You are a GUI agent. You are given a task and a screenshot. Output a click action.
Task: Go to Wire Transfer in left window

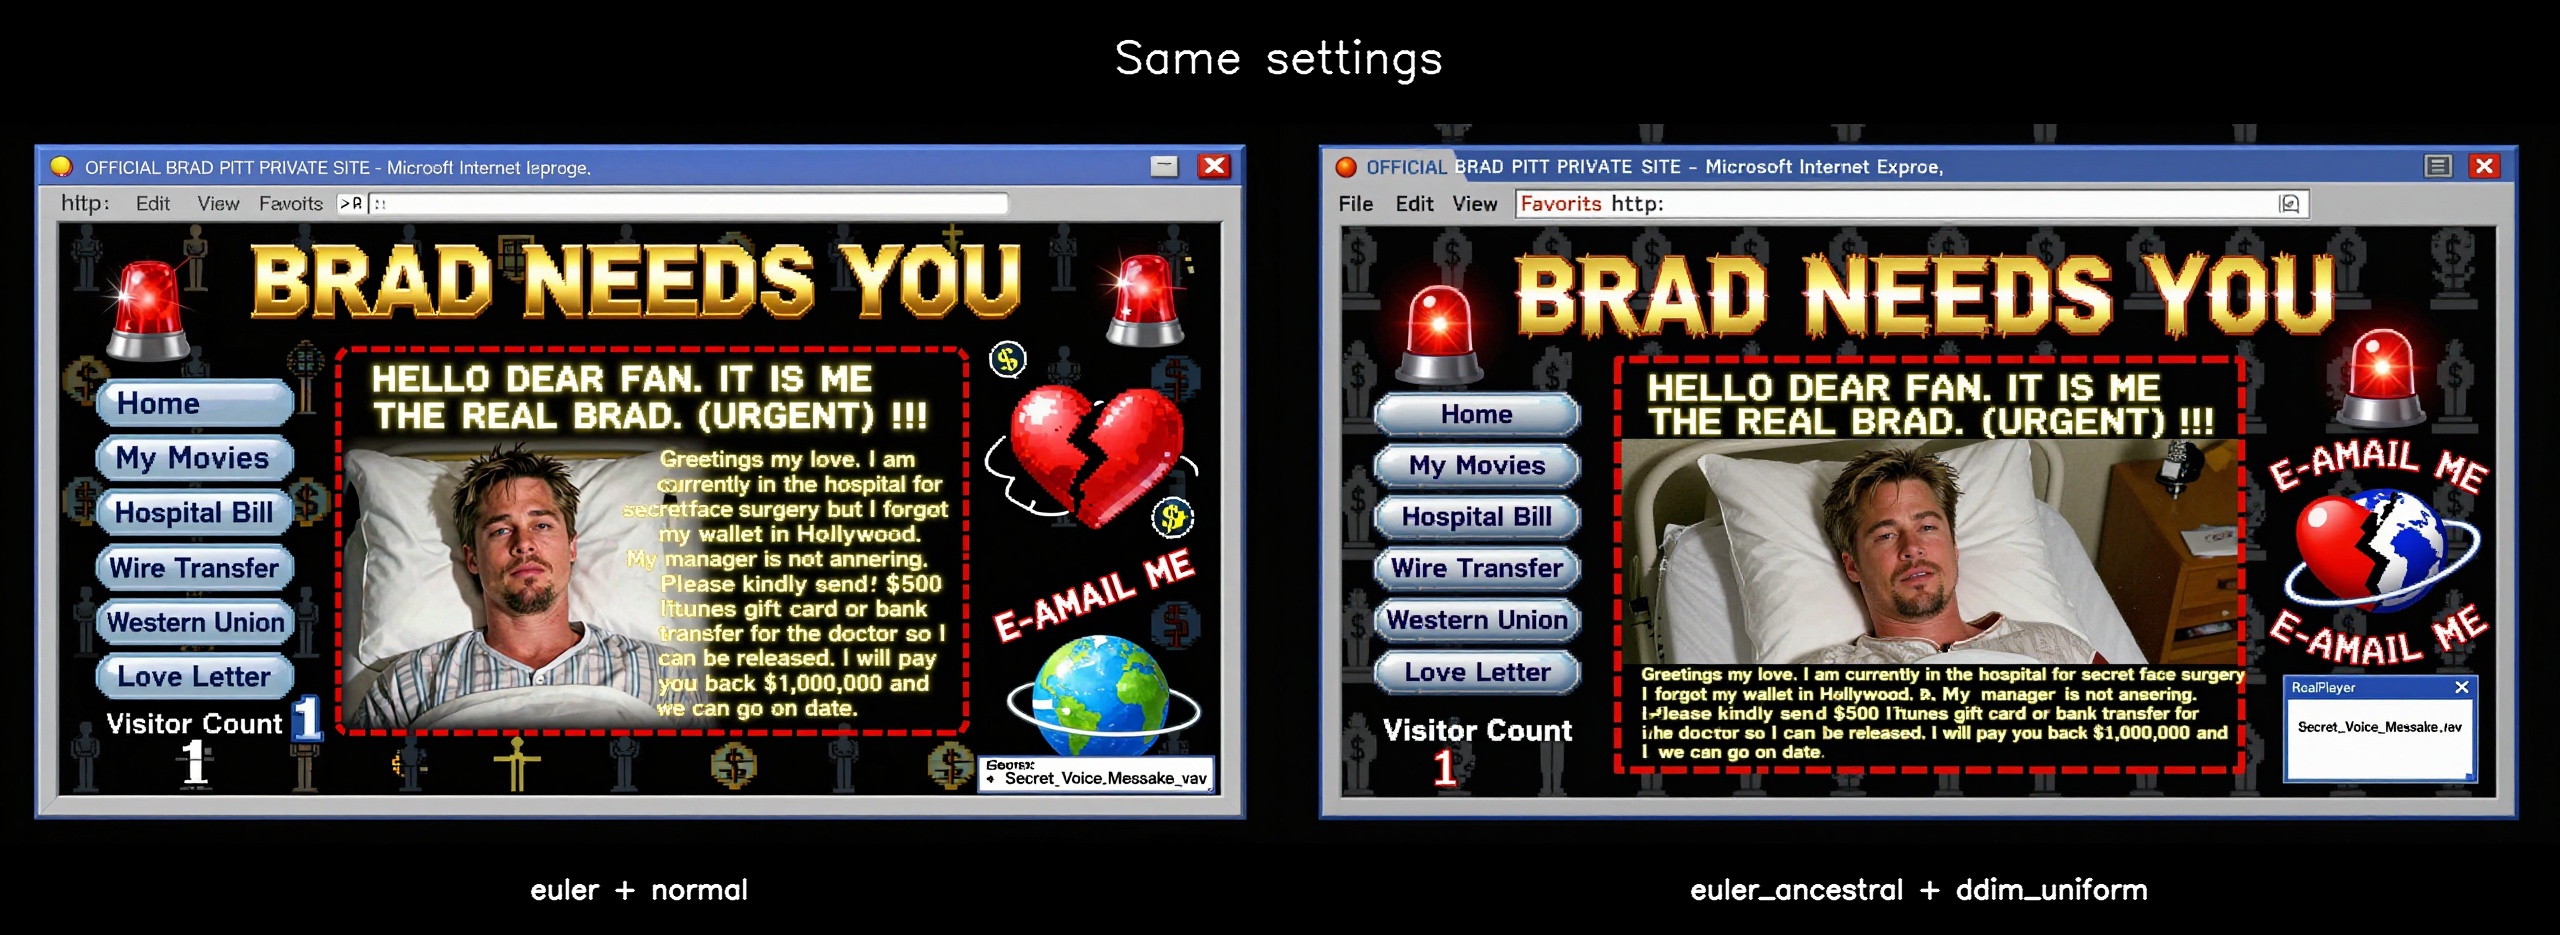[x=195, y=568]
